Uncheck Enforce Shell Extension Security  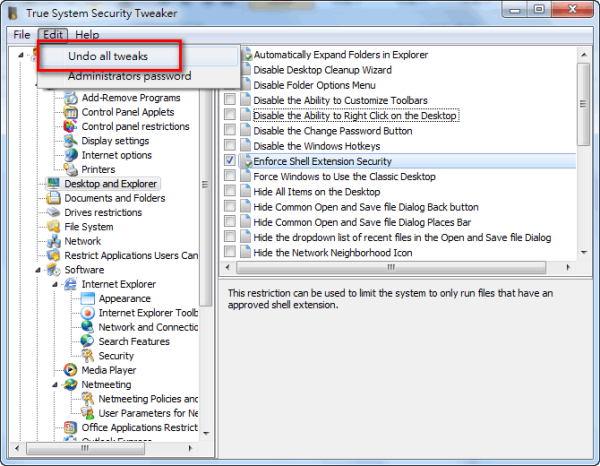(x=230, y=160)
